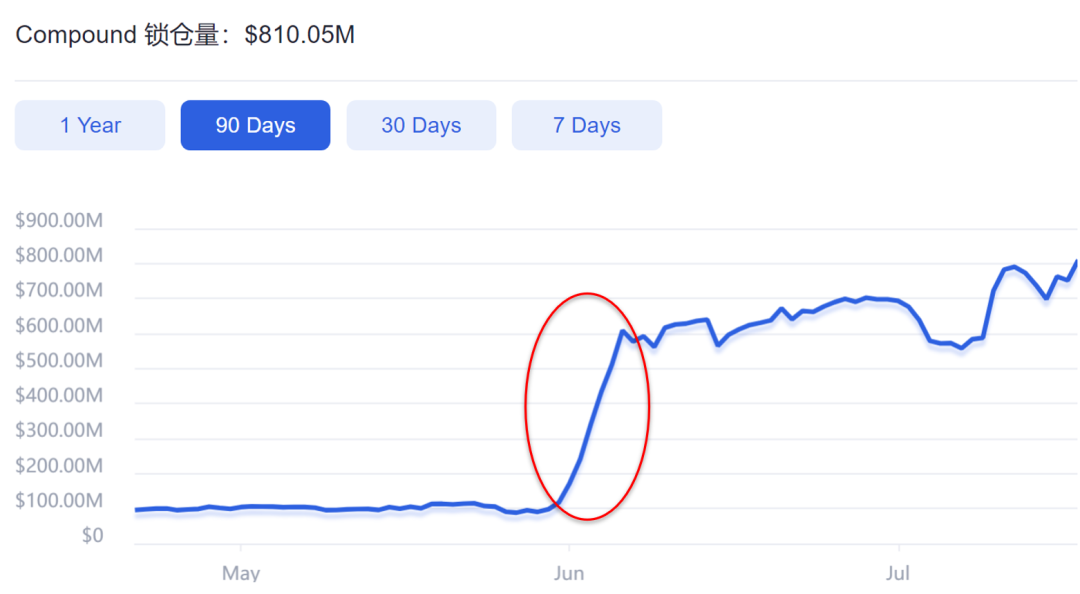1080x594 pixels.
Task: Switch to 30 Days view
Action: tap(421, 125)
